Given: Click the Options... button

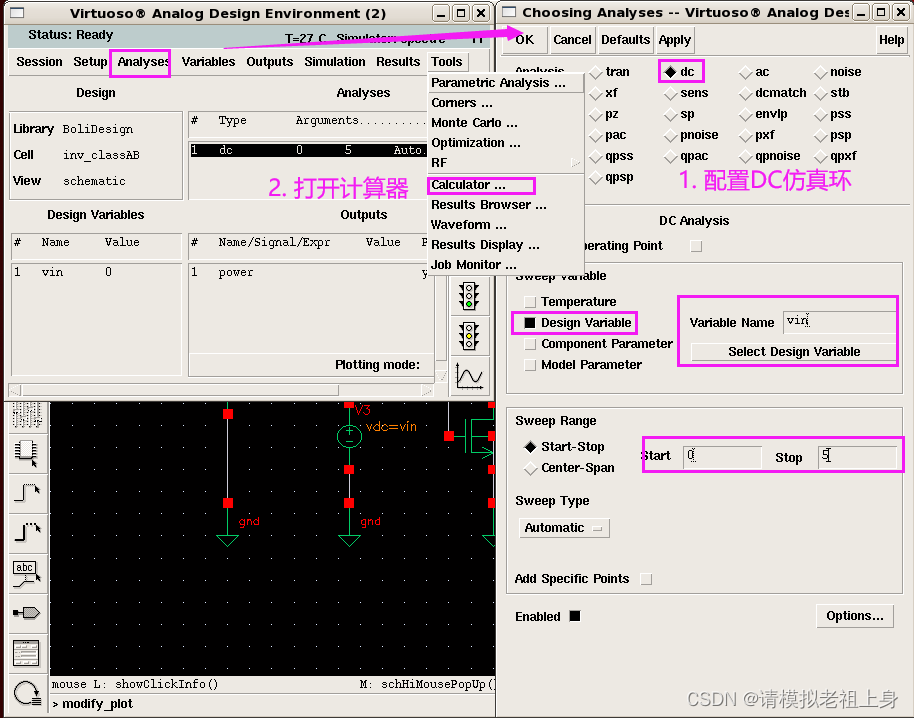Looking at the screenshot, I should point(855,615).
